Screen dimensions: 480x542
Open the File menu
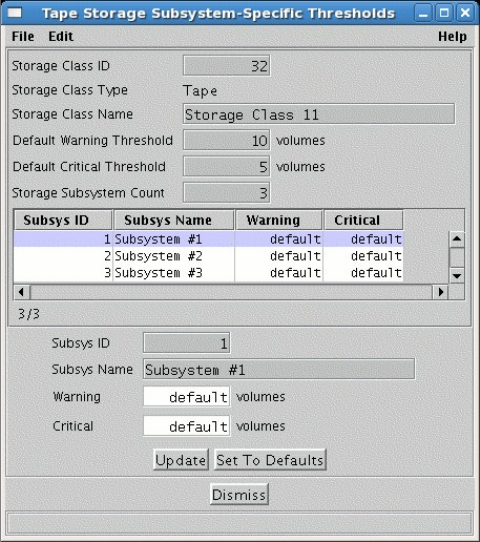click(x=23, y=36)
